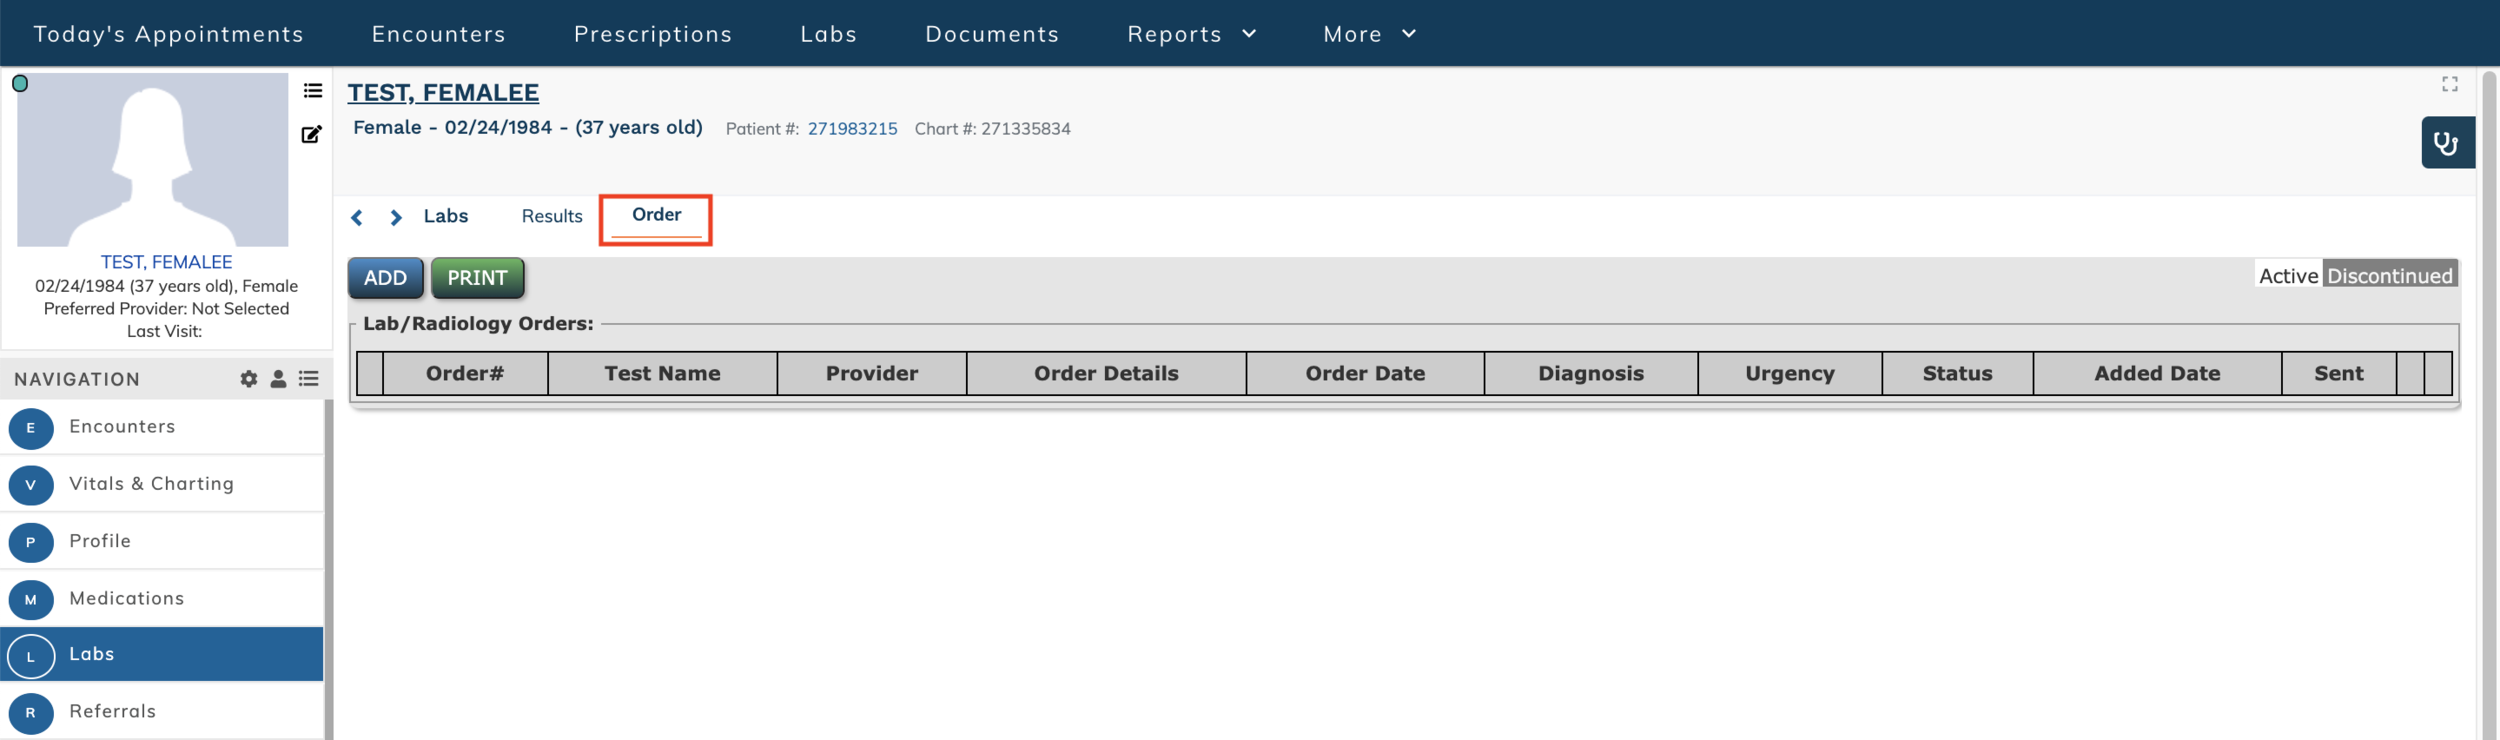
Task: Click the stethoscope icon button
Action: (x=2447, y=143)
